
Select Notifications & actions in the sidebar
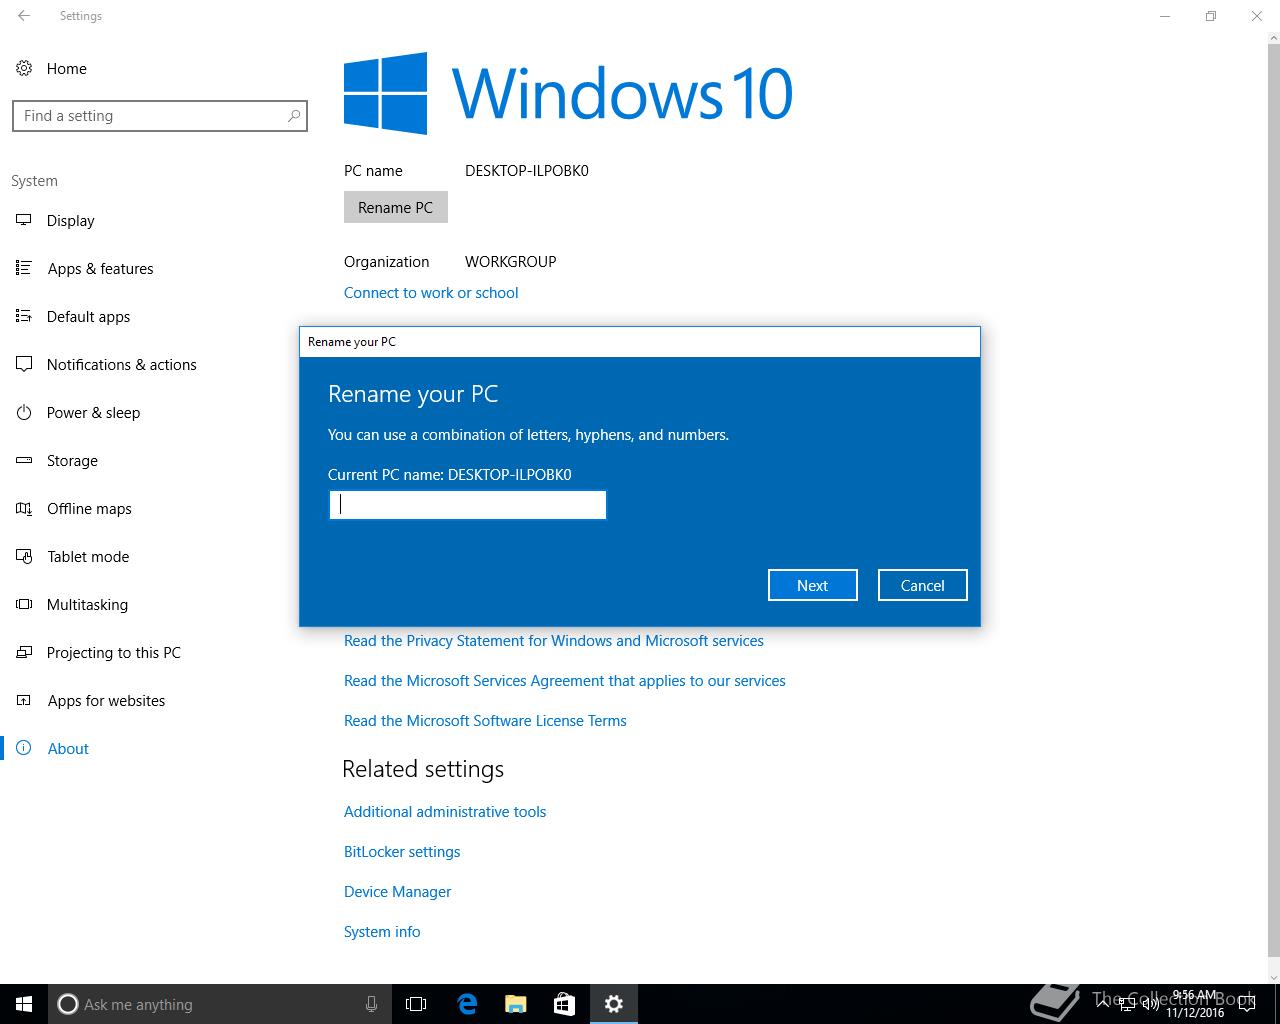(122, 364)
